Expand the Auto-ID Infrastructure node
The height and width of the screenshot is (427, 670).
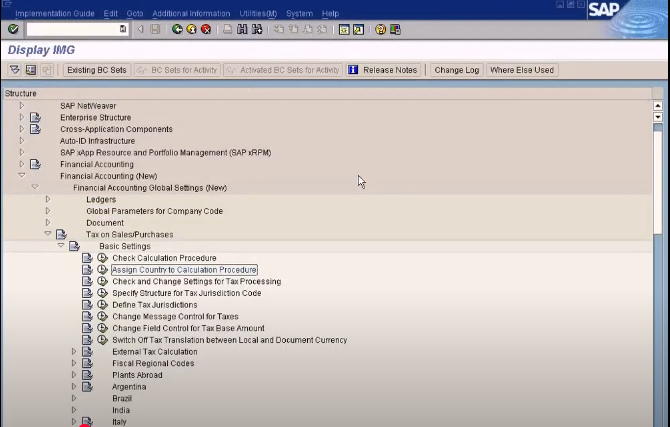pyautogui.click(x=22, y=141)
